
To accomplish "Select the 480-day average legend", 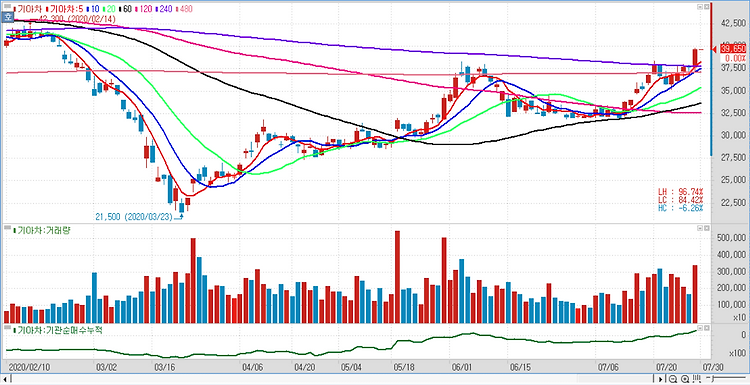I will point(185,9).
